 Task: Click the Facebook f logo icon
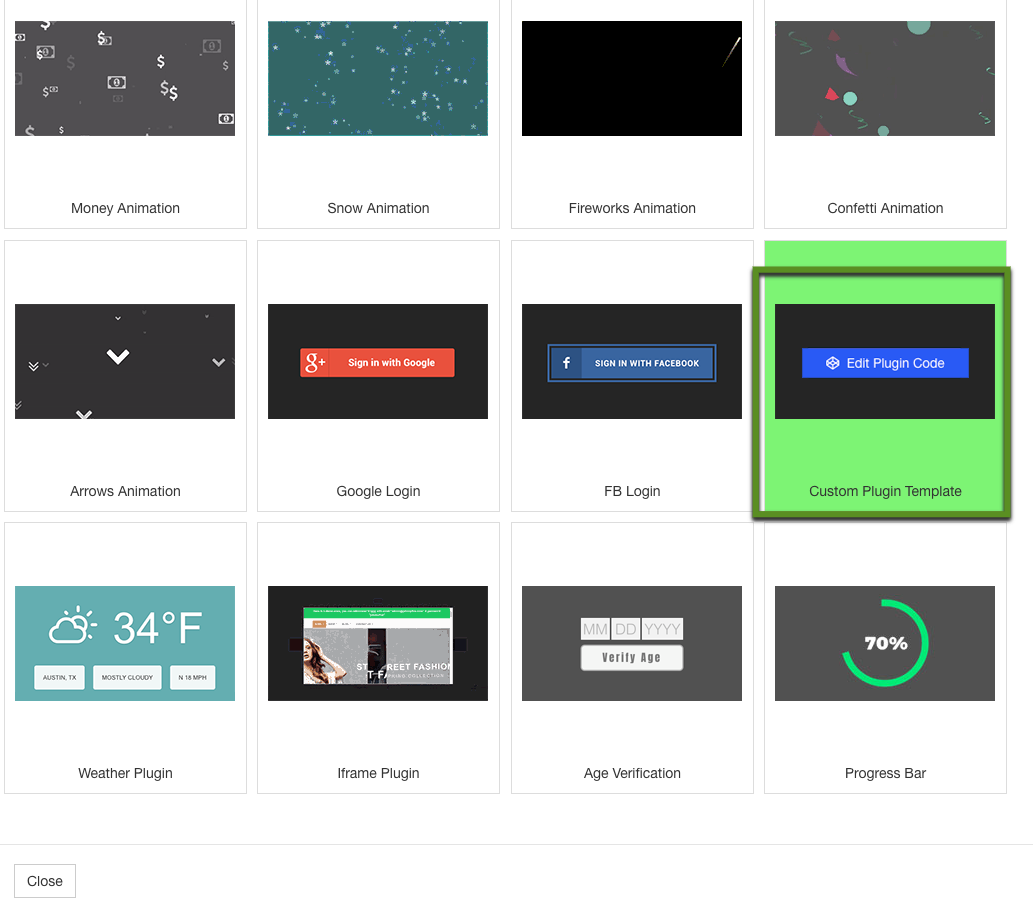pos(566,363)
